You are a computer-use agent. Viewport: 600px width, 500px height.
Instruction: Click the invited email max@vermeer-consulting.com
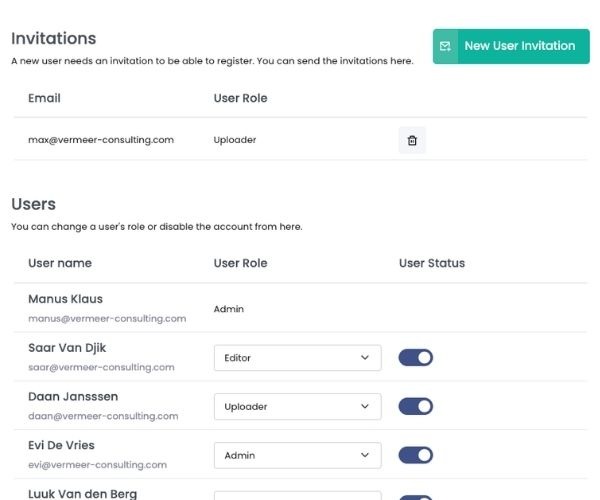101,140
